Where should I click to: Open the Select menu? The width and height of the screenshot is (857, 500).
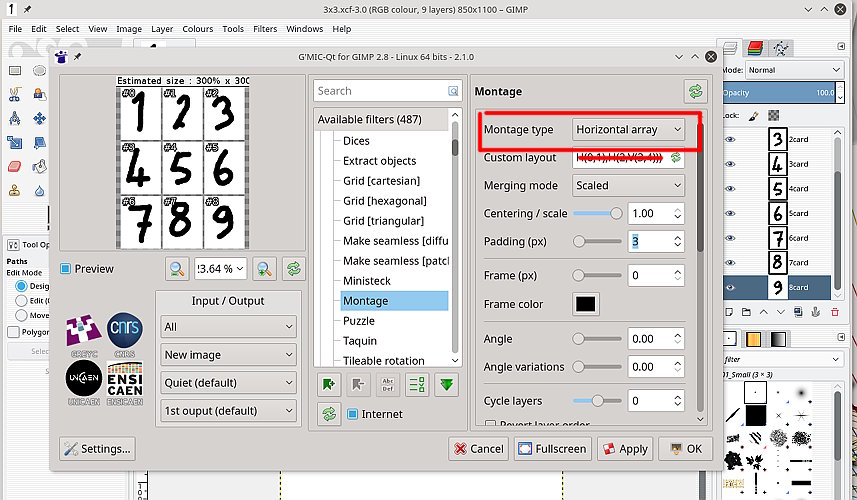click(x=67, y=29)
